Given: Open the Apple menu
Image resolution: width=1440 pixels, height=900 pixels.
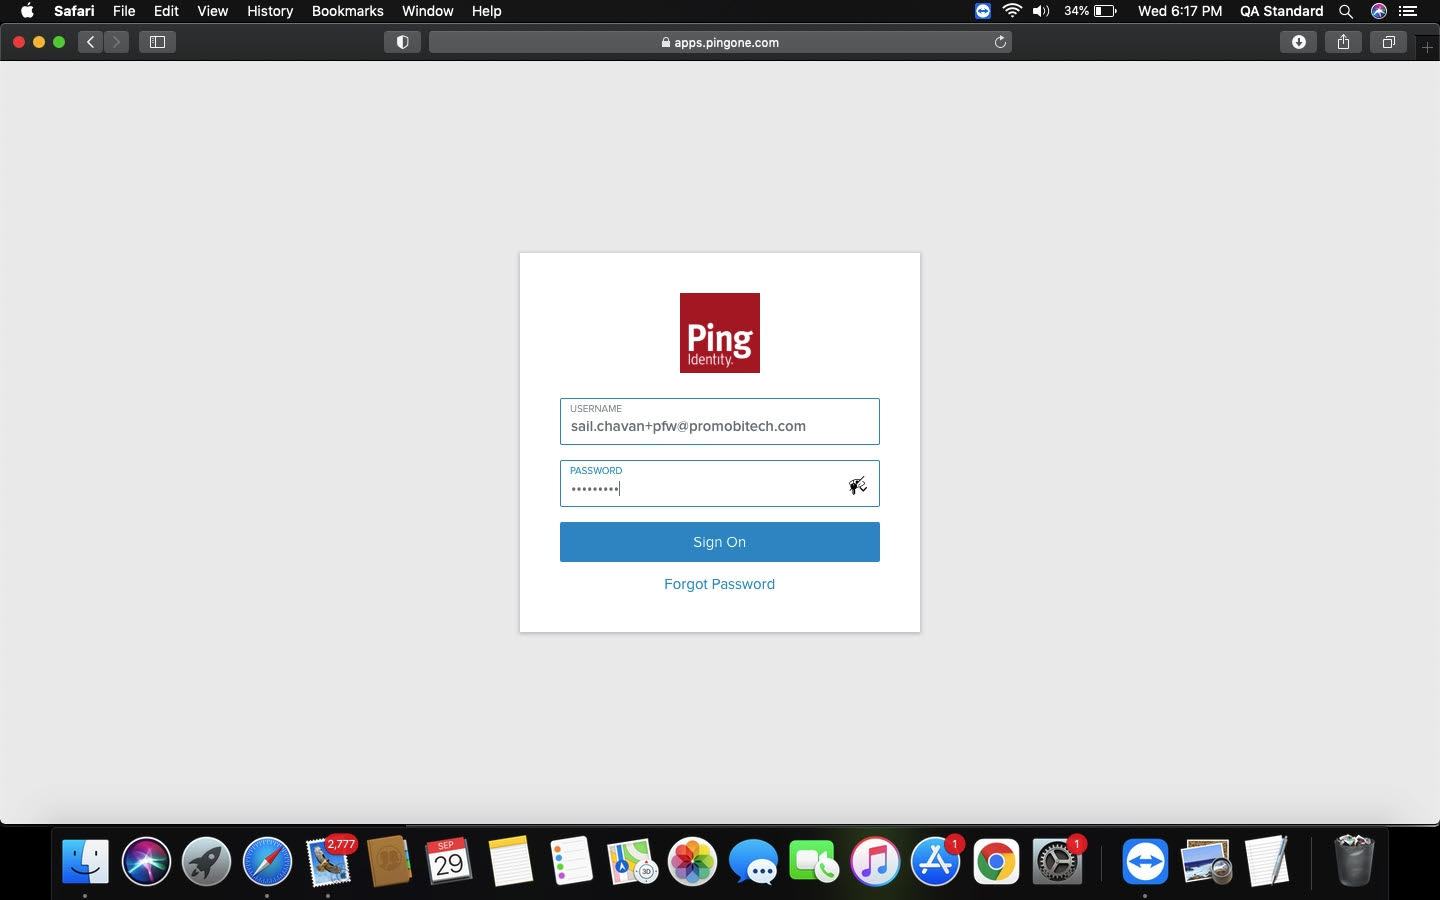Looking at the screenshot, I should coord(27,11).
